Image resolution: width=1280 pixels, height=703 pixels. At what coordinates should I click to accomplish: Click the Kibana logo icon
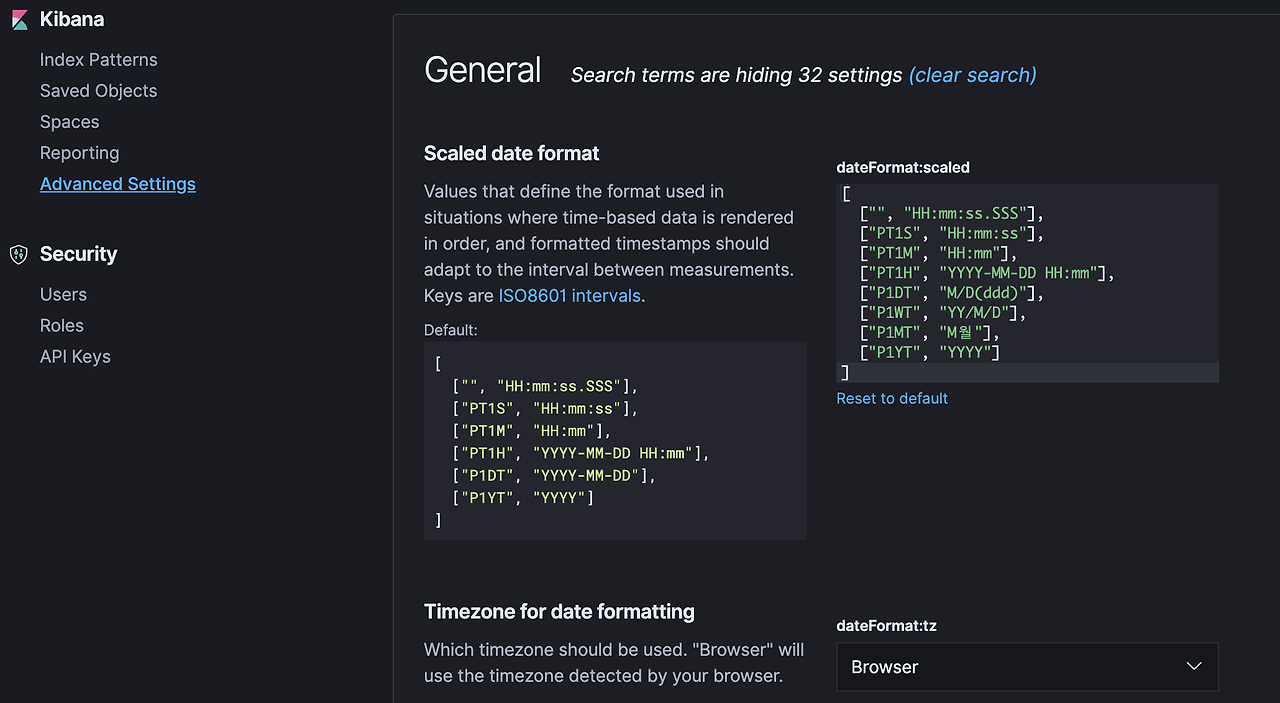click(19, 20)
